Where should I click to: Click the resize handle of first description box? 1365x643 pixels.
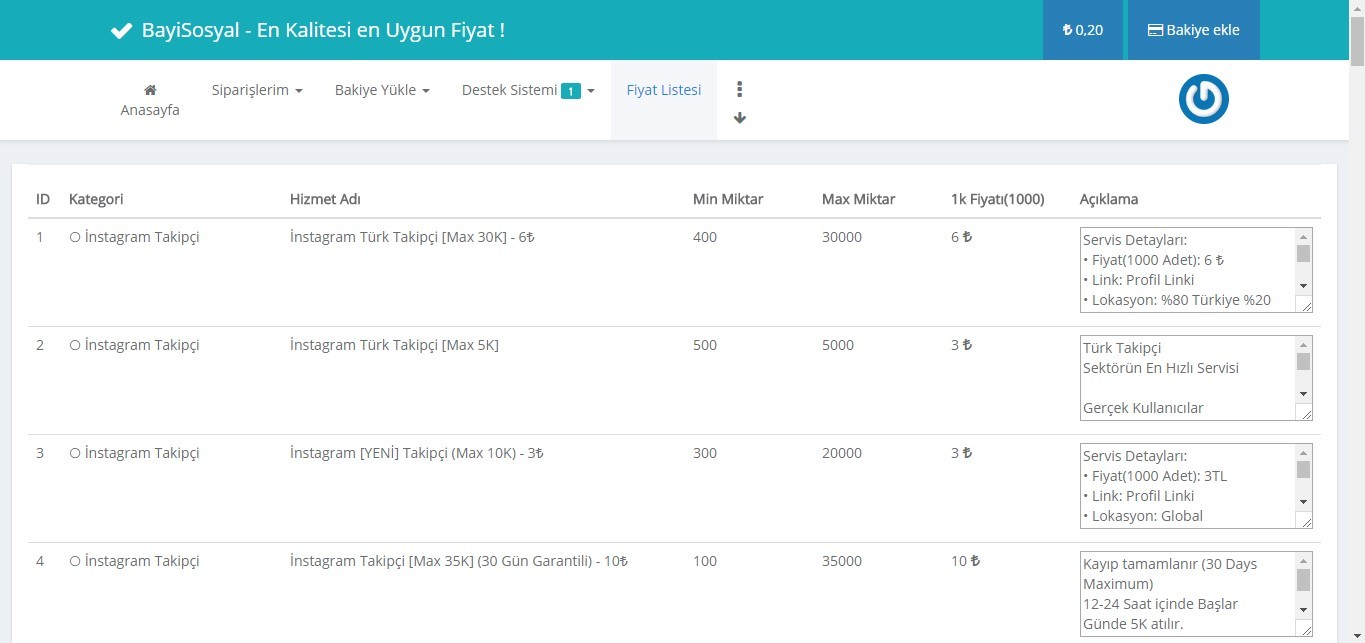coord(1303,304)
